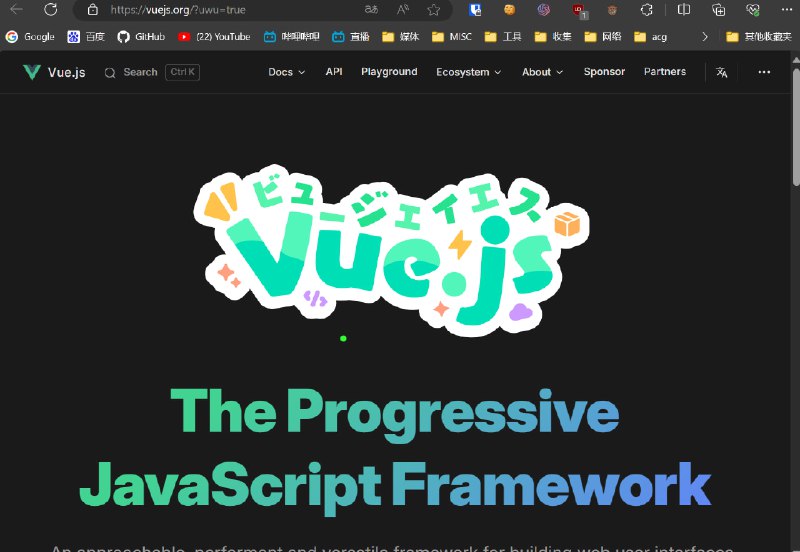Open the API nav link
The image size is (800, 552).
[334, 72]
